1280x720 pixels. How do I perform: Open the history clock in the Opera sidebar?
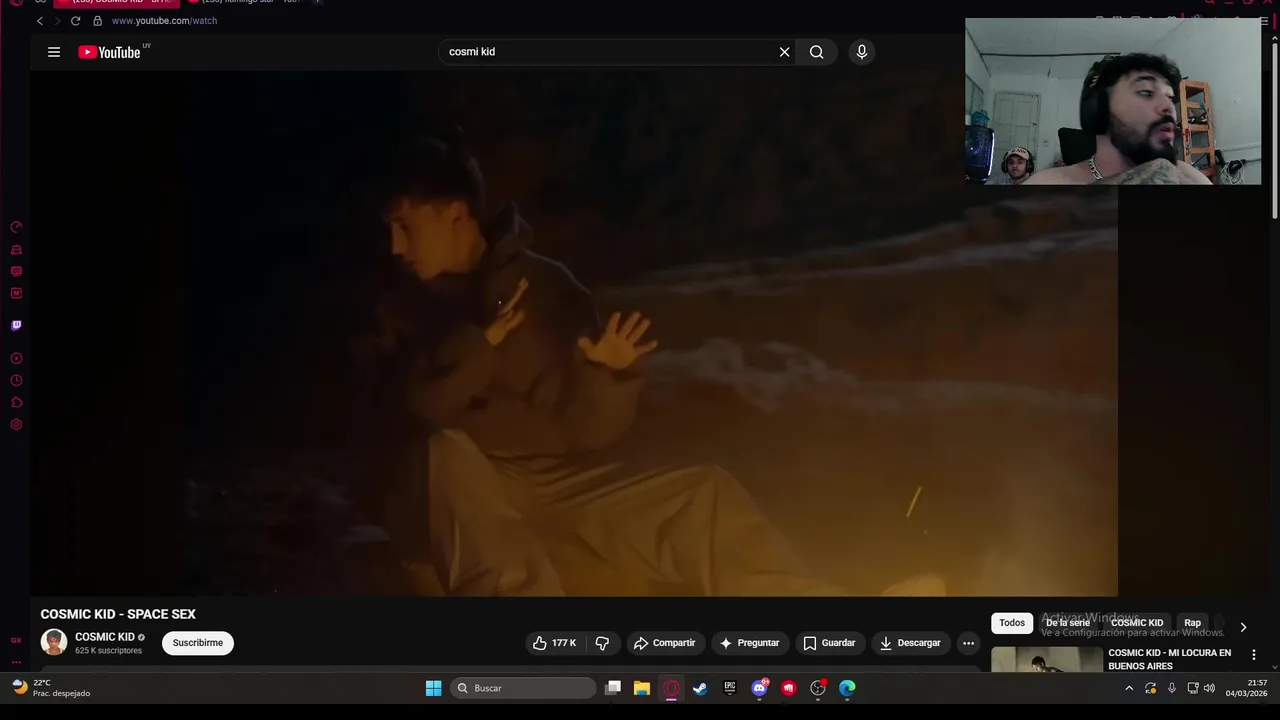[16, 380]
